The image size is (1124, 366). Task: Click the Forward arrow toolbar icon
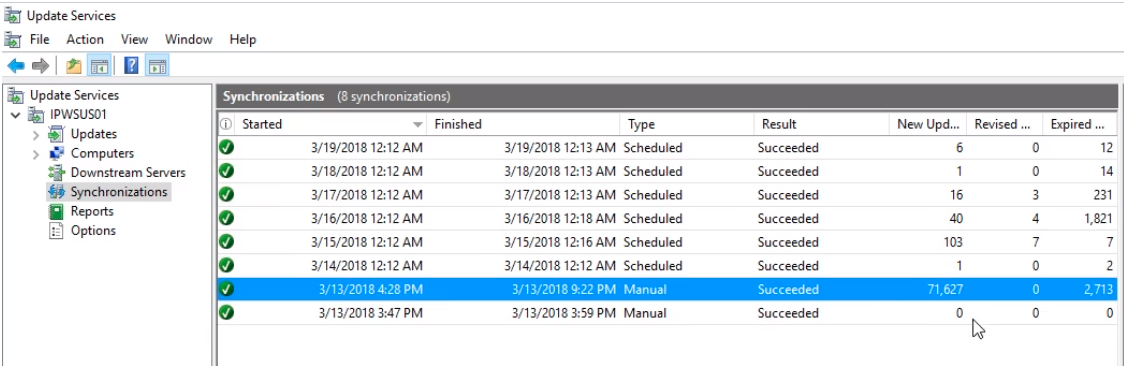tap(40, 66)
